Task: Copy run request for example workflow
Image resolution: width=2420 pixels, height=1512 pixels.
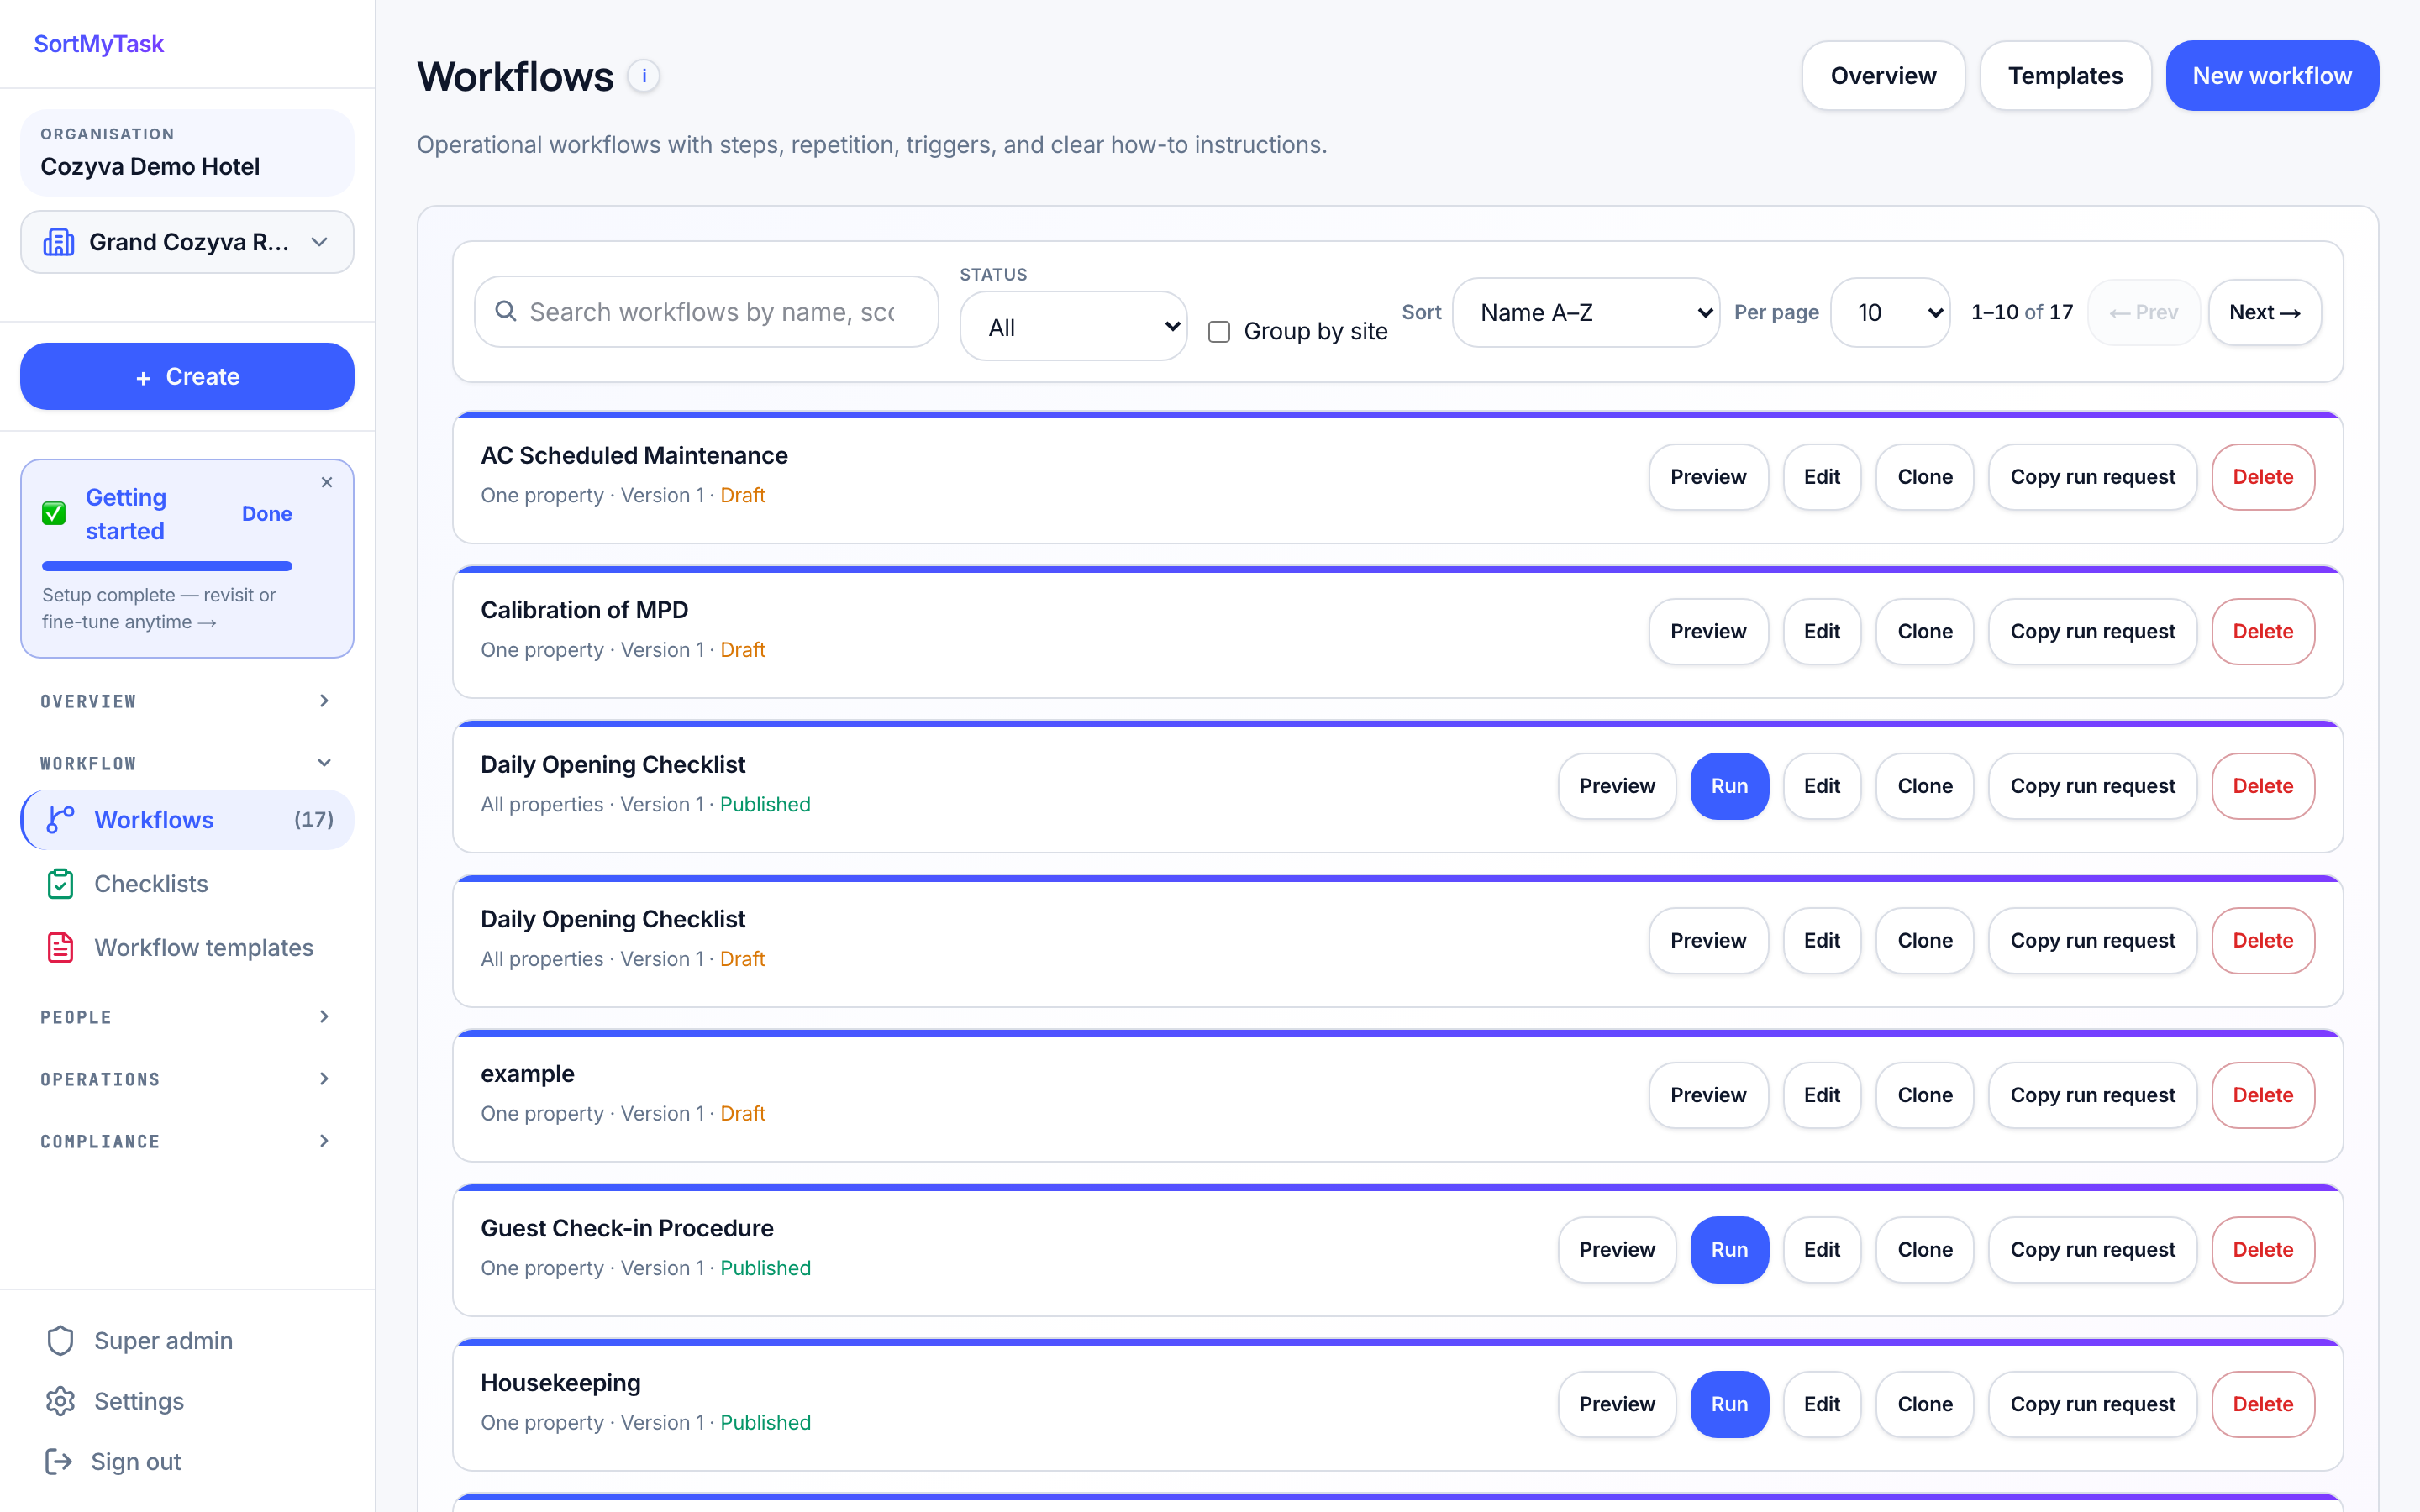Action: 2092,1095
